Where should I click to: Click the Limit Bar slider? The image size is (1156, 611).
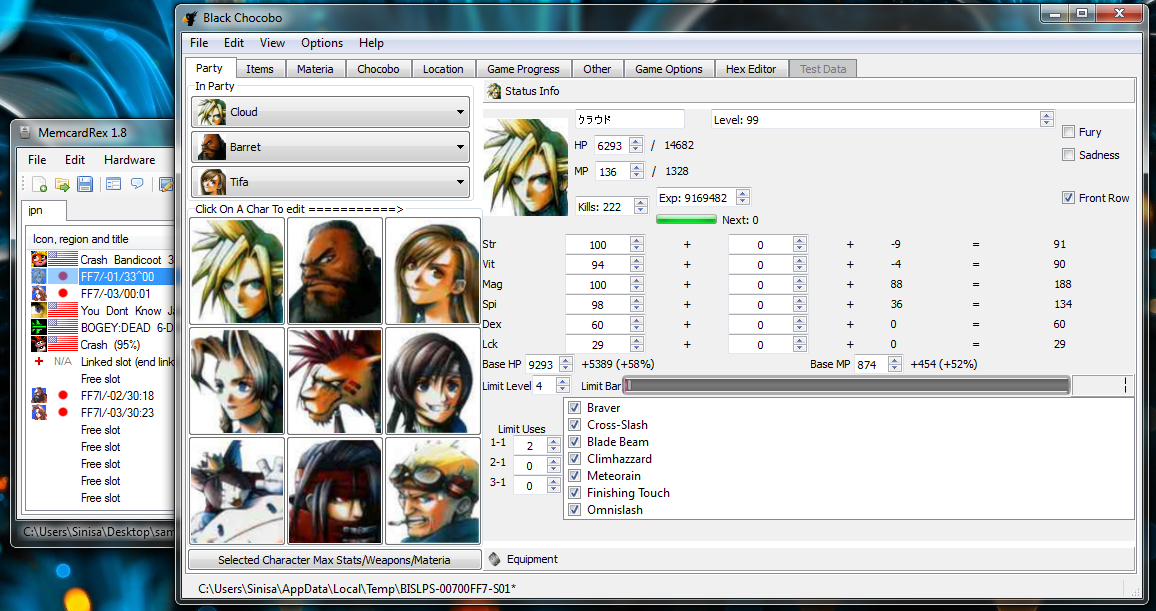coord(847,385)
